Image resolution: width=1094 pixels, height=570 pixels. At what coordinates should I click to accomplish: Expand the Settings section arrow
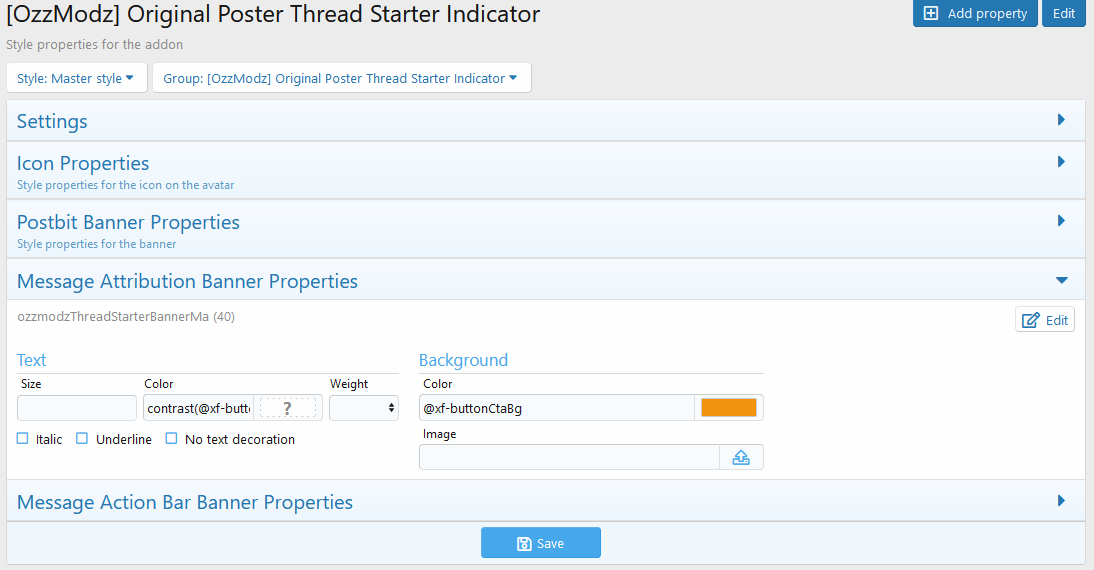pos(1061,120)
